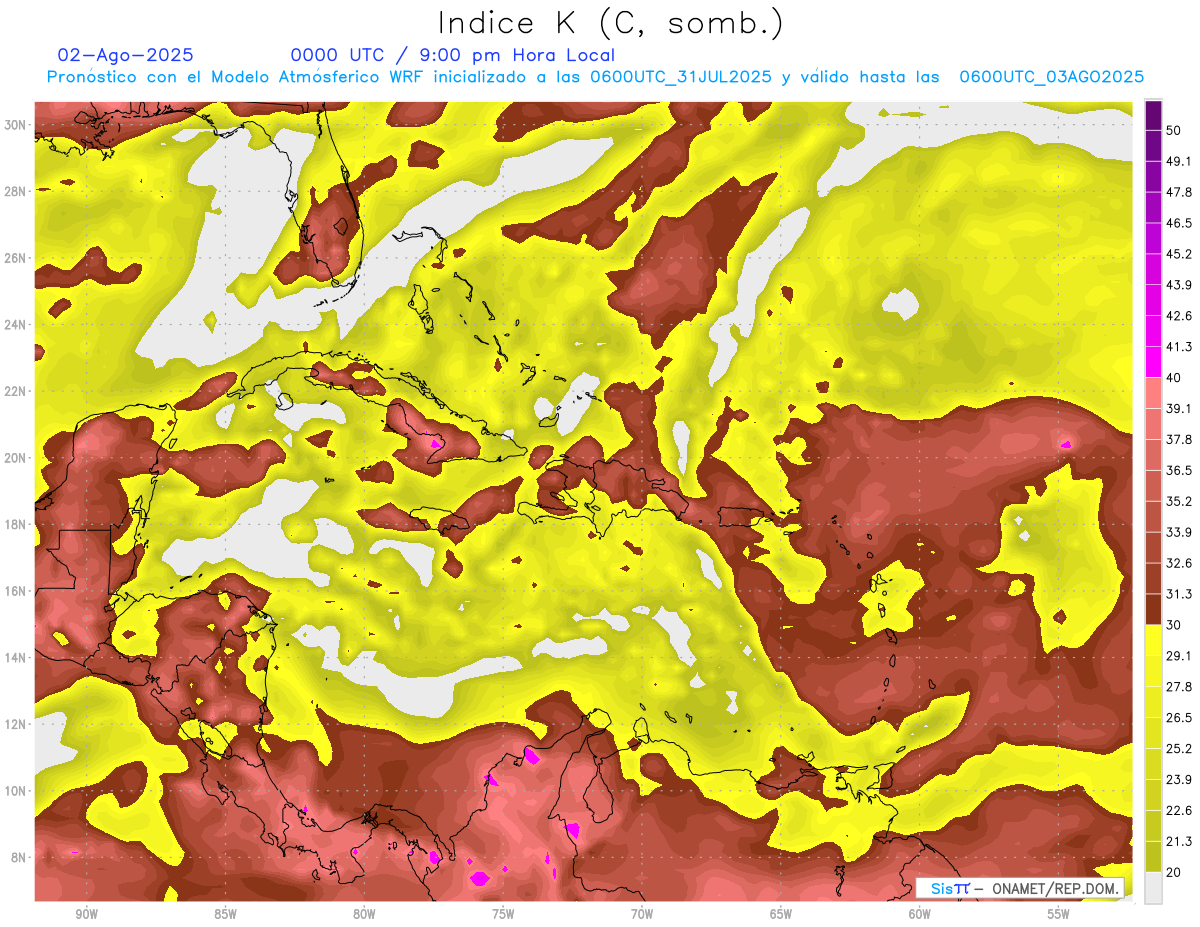Click the latitude label "28N"

pyautogui.click(x=17, y=191)
